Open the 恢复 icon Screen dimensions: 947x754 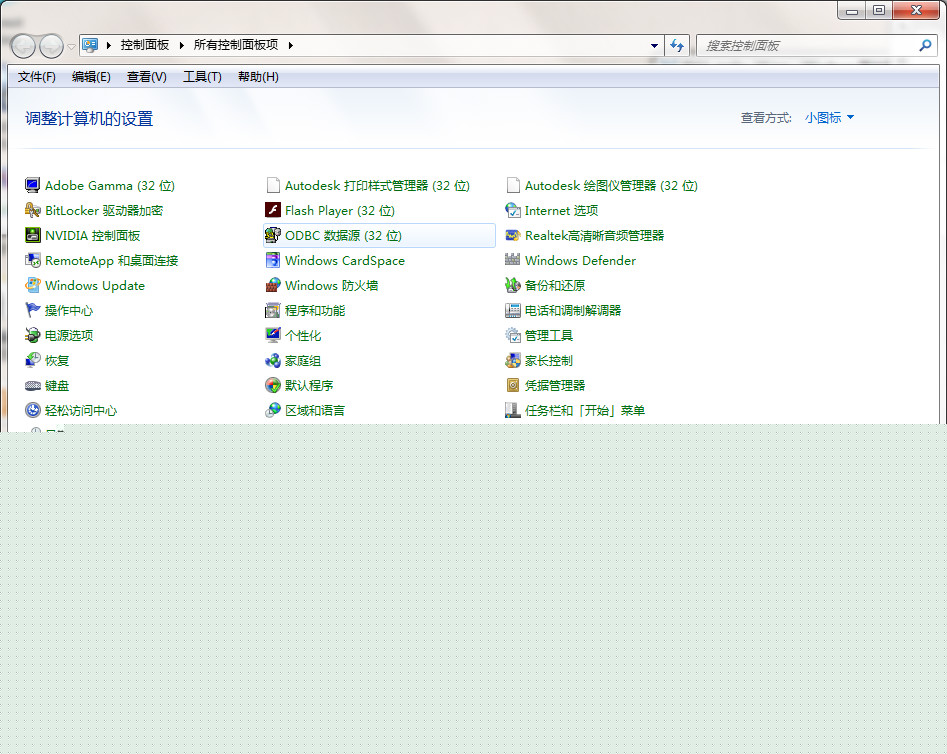click(32, 360)
